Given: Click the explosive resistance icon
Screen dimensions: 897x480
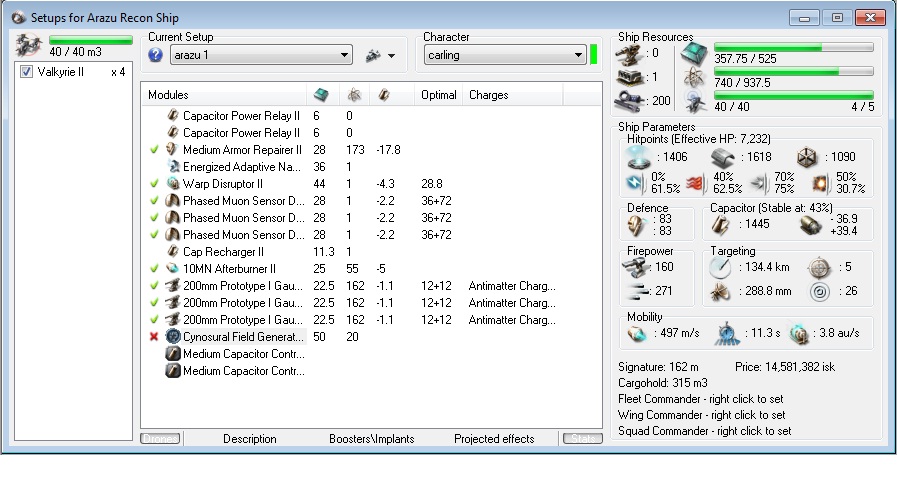Looking at the screenshot, I should 820,183.
